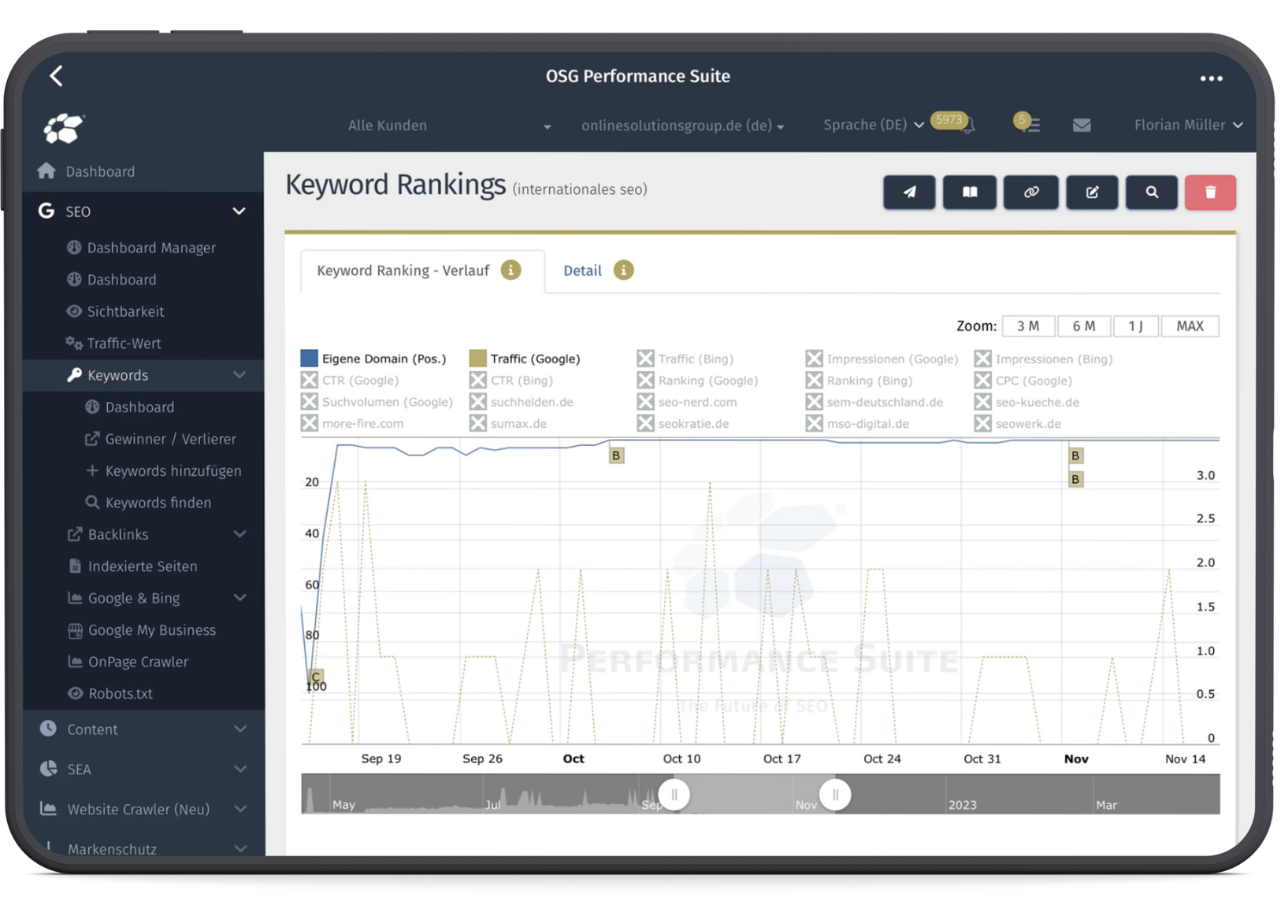Click the 2023 label in range navigator
Viewport: 1280px width, 924px height.
pyautogui.click(x=962, y=804)
